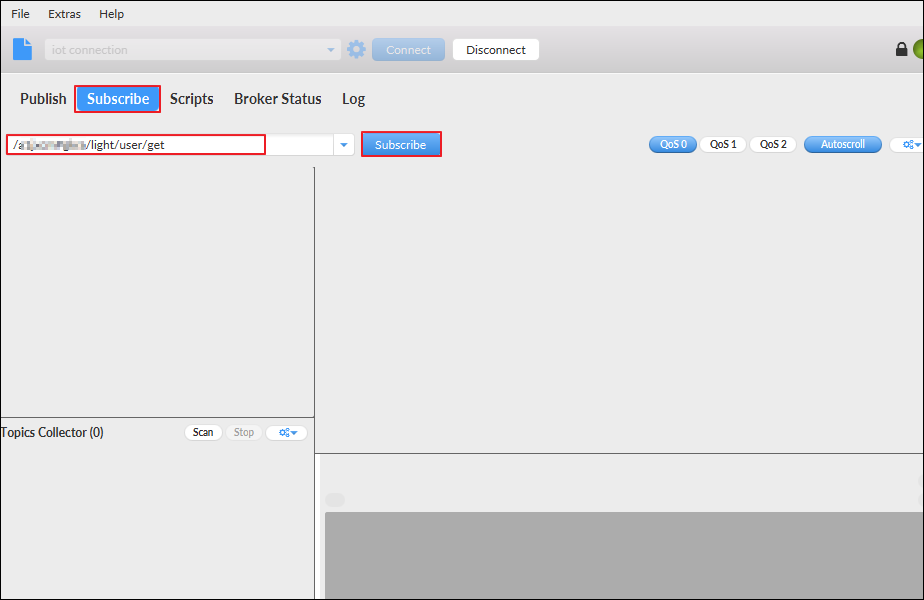Click the green connection status indicator
The height and width of the screenshot is (600, 924).
[918, 48]
